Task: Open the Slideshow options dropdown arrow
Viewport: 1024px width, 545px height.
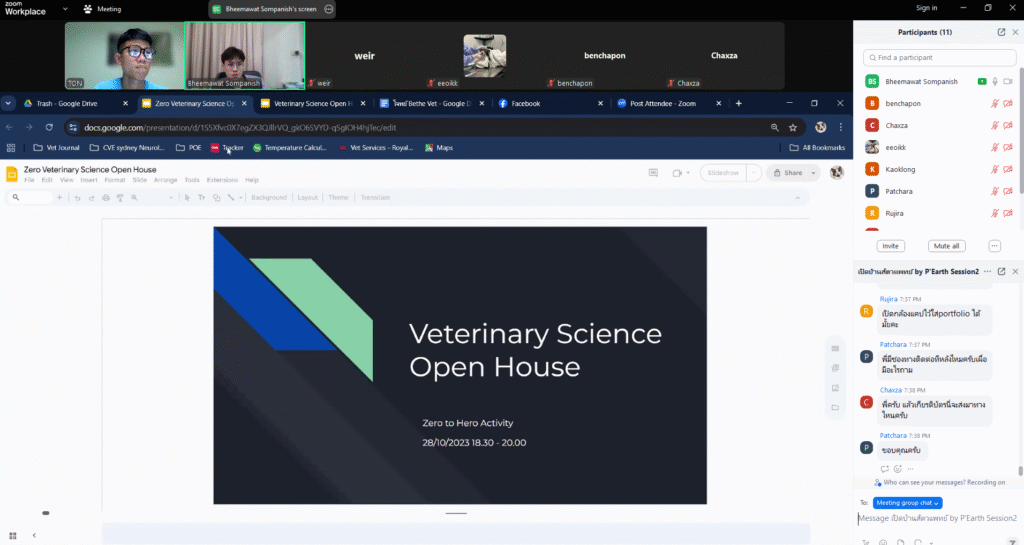Action: pos(753,173)
